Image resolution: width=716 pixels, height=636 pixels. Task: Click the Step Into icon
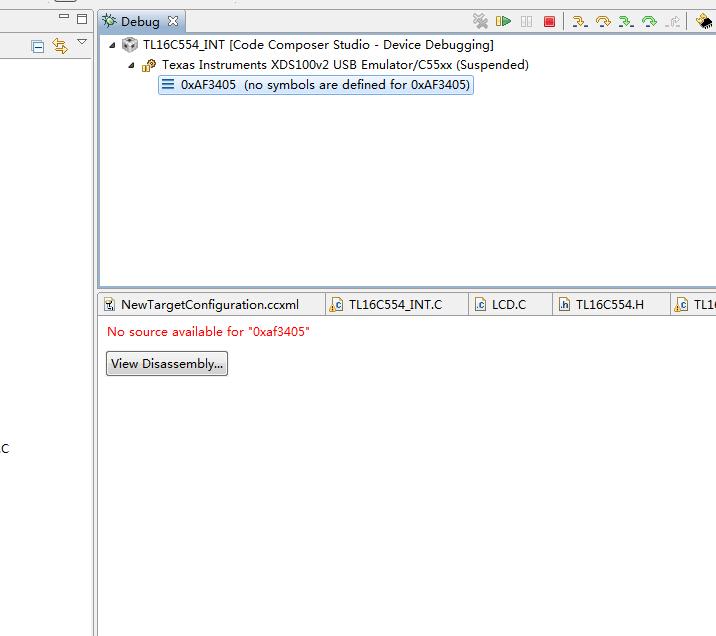click(x=580, y=21)
